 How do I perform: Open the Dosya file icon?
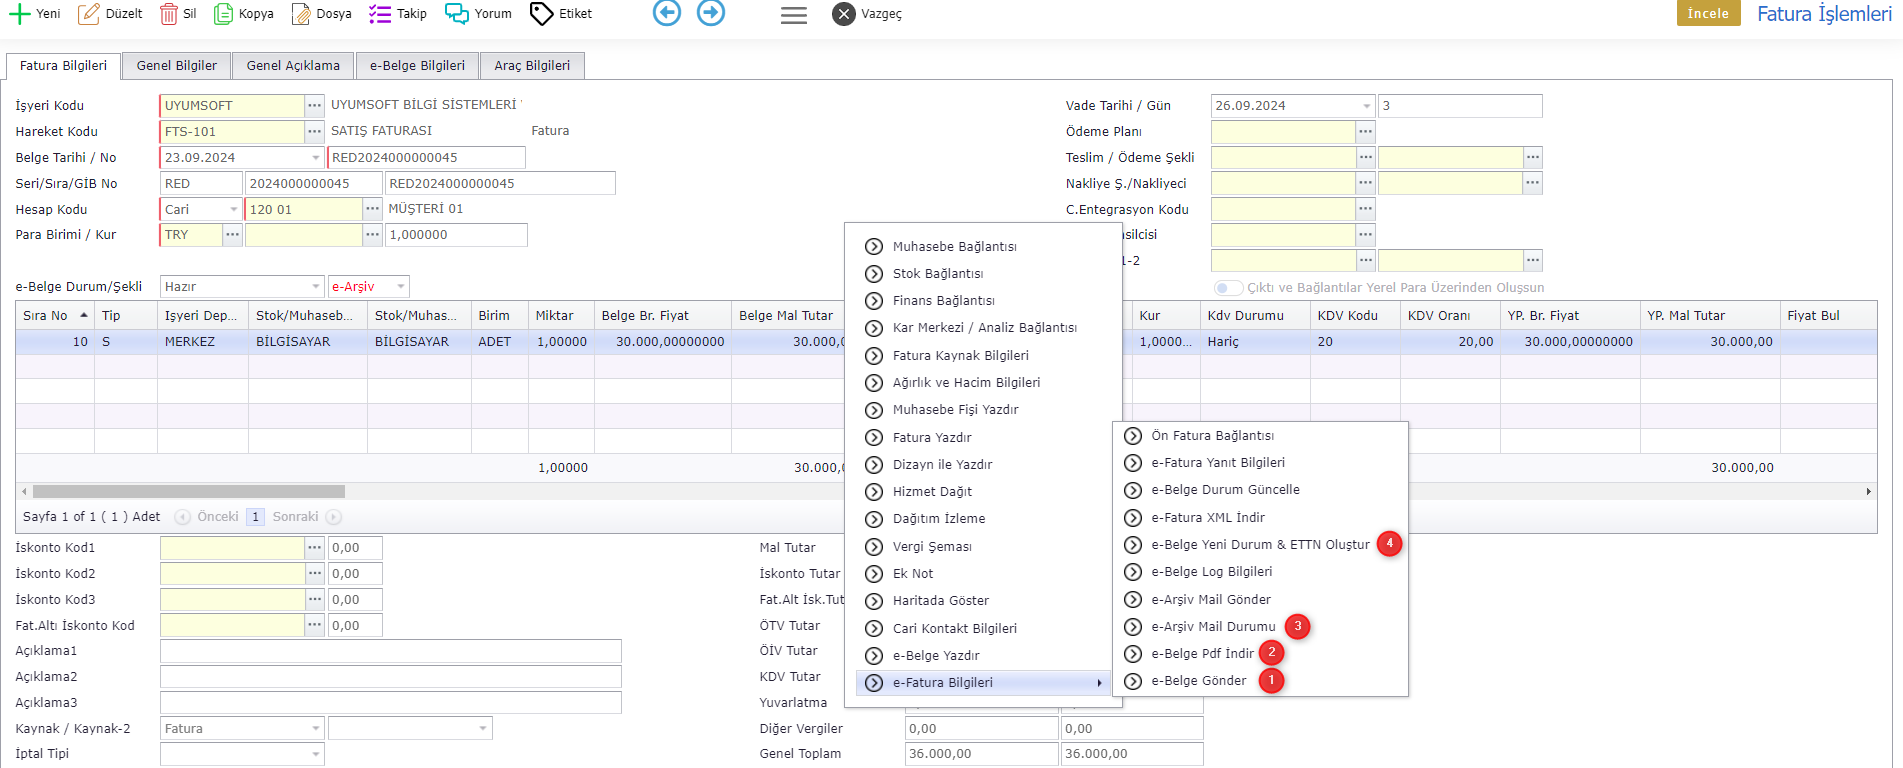(x=301, y=14)
